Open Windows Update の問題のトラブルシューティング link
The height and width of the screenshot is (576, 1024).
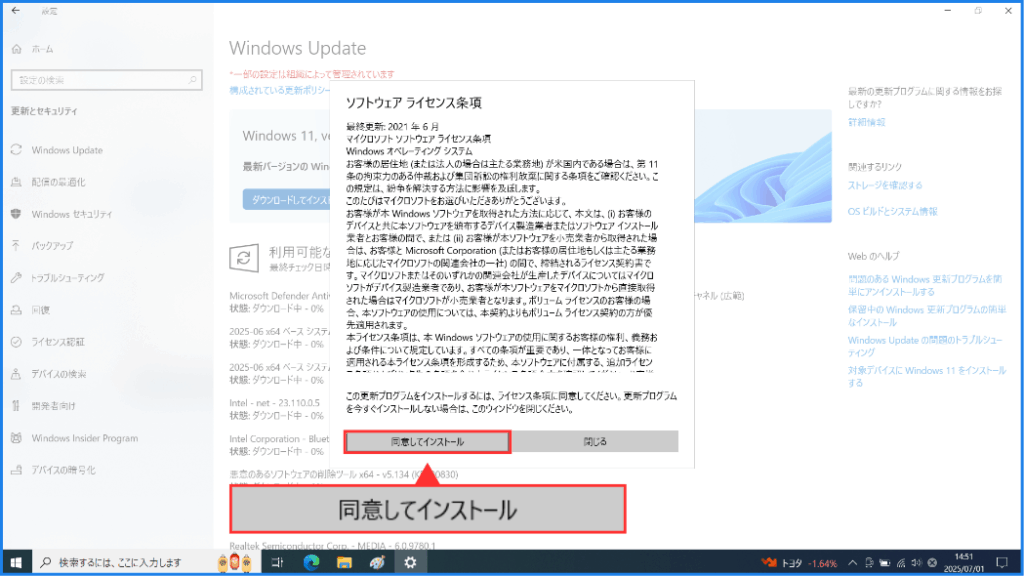[x=925, y=346]
